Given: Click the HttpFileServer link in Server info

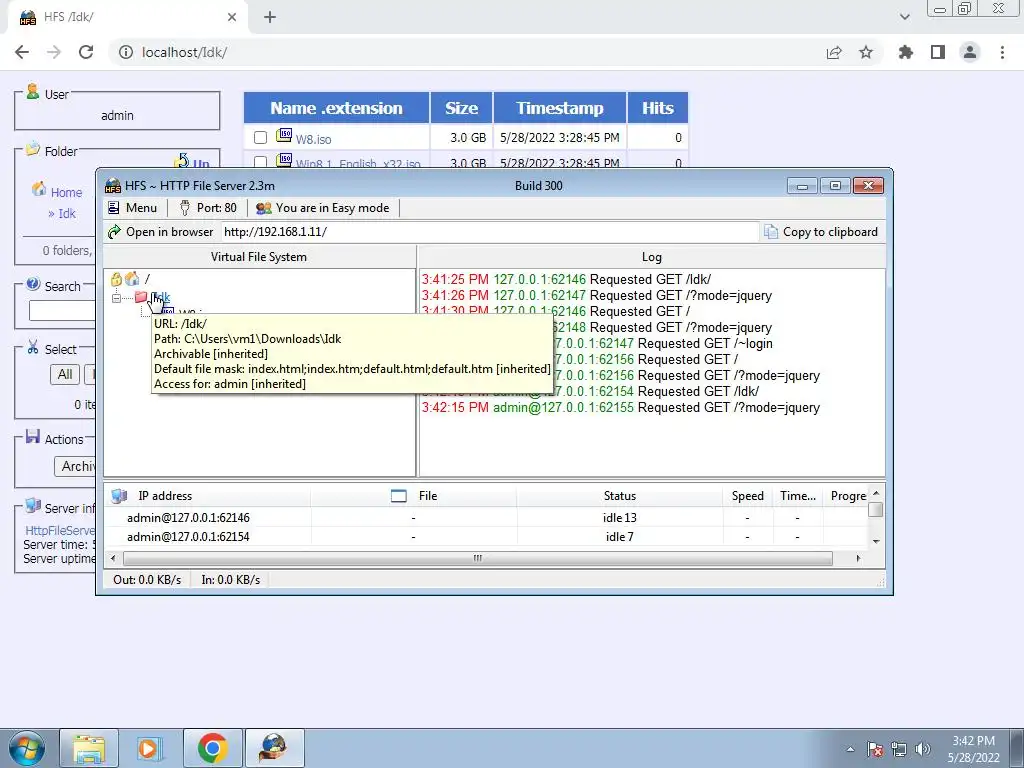Looking at the screenshot, I should [59, 530].
